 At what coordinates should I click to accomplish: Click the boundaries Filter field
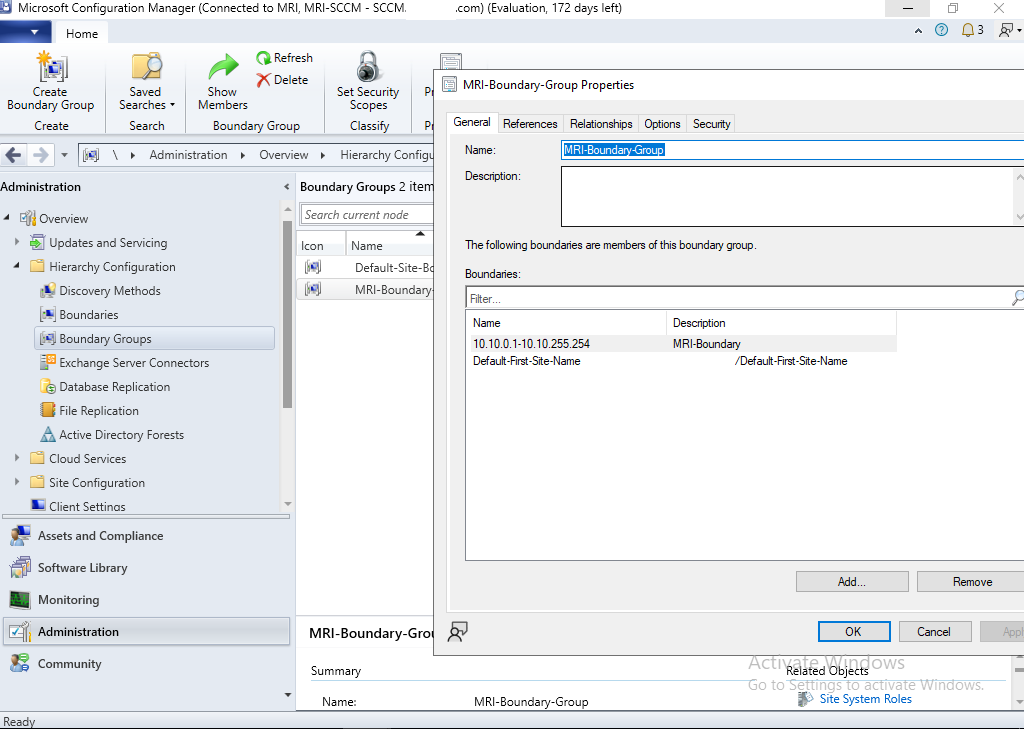738,298
